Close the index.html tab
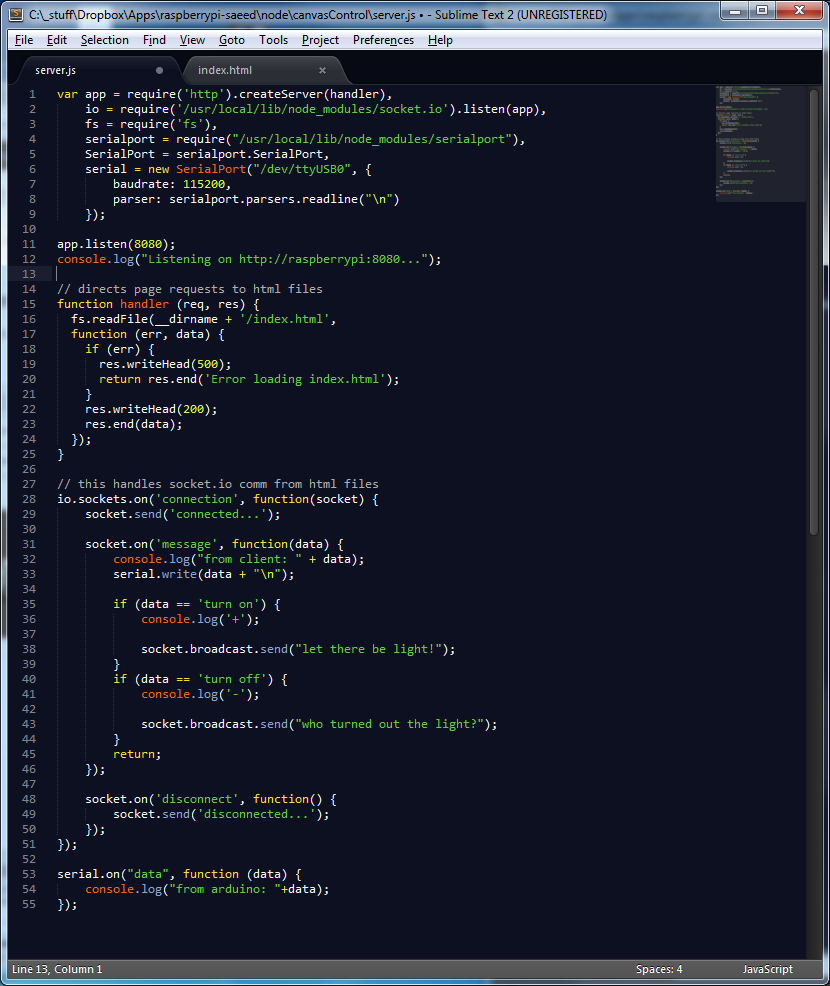The width and height of the screenshot is (830, 986). point(323,70)
